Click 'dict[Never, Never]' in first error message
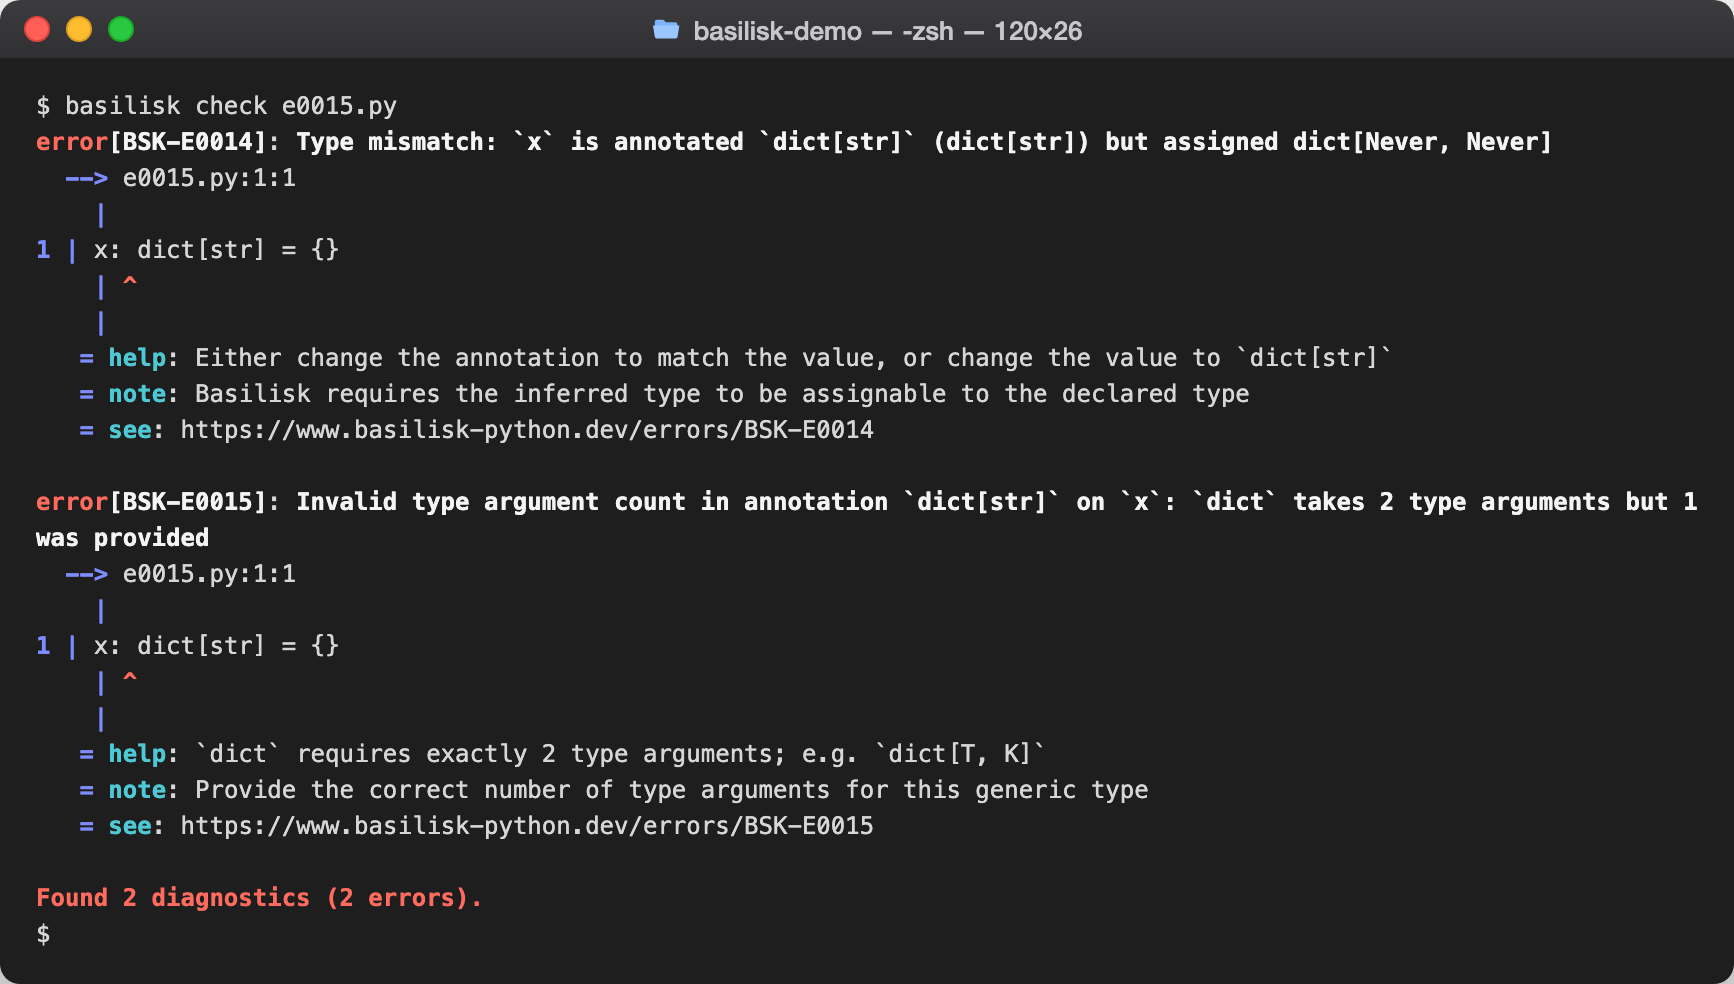The image size is (1734, 984). [x=1422, y=142]
